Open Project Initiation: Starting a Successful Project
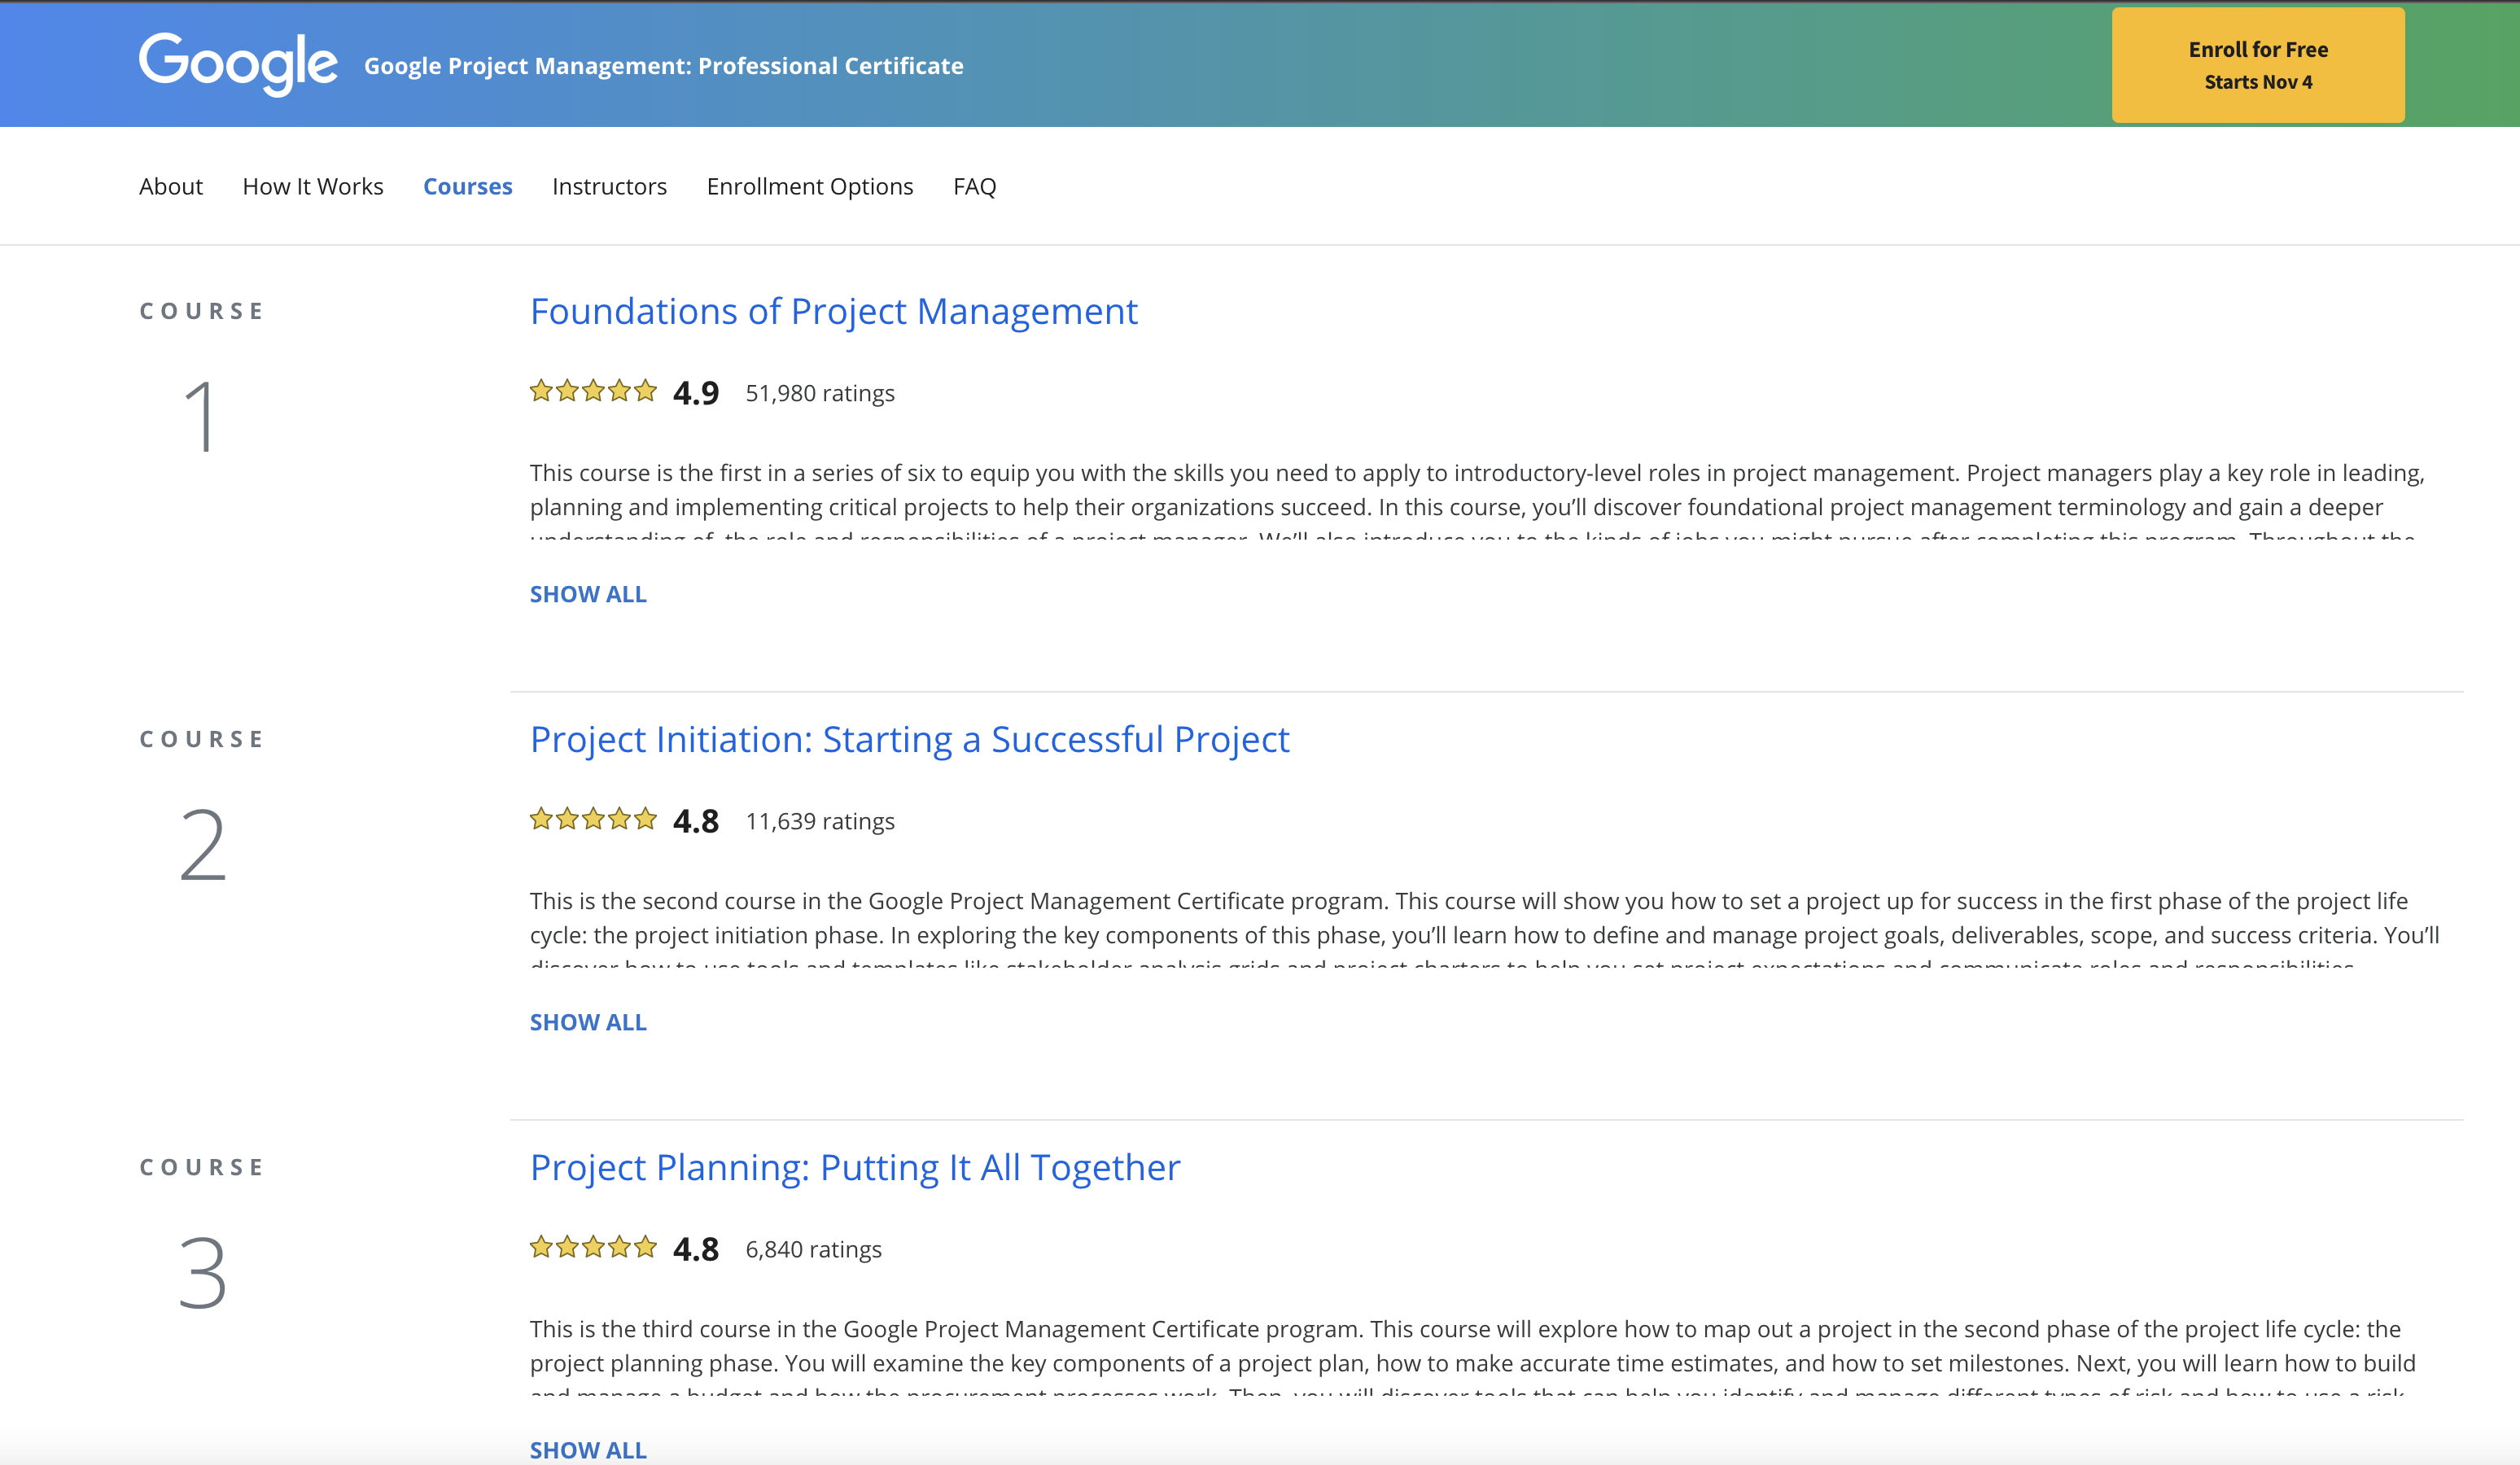Viewport: 2520px width, 1465px height. [909, 739]
